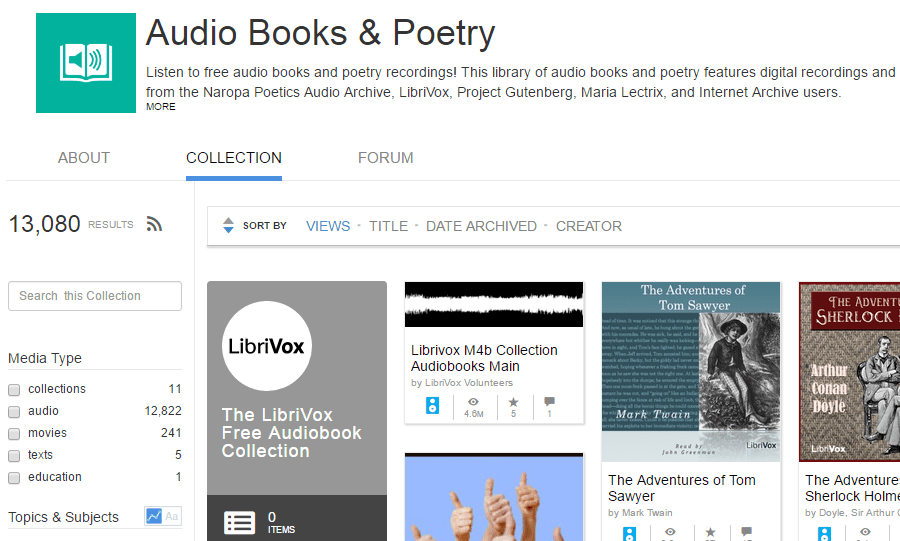Click the Audio Books & Poetry collection logo
Screen dimensions: 900x541
coord(85,63)
